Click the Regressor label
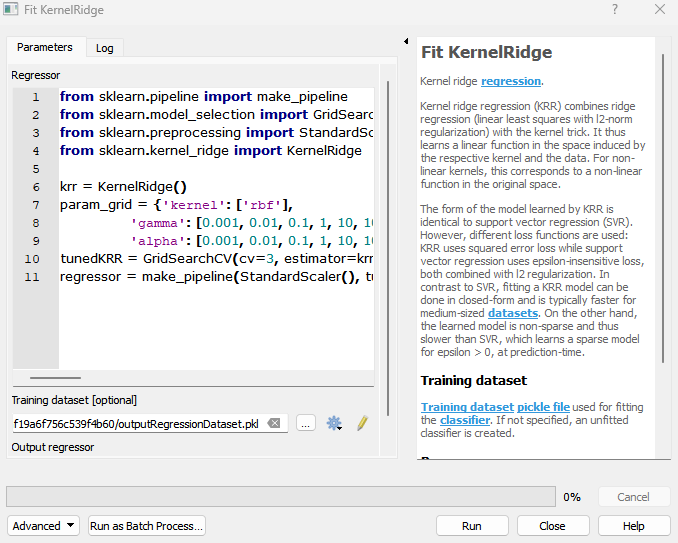Image resolution: width=678 pixels, height=543 pixels. point(35,75)
